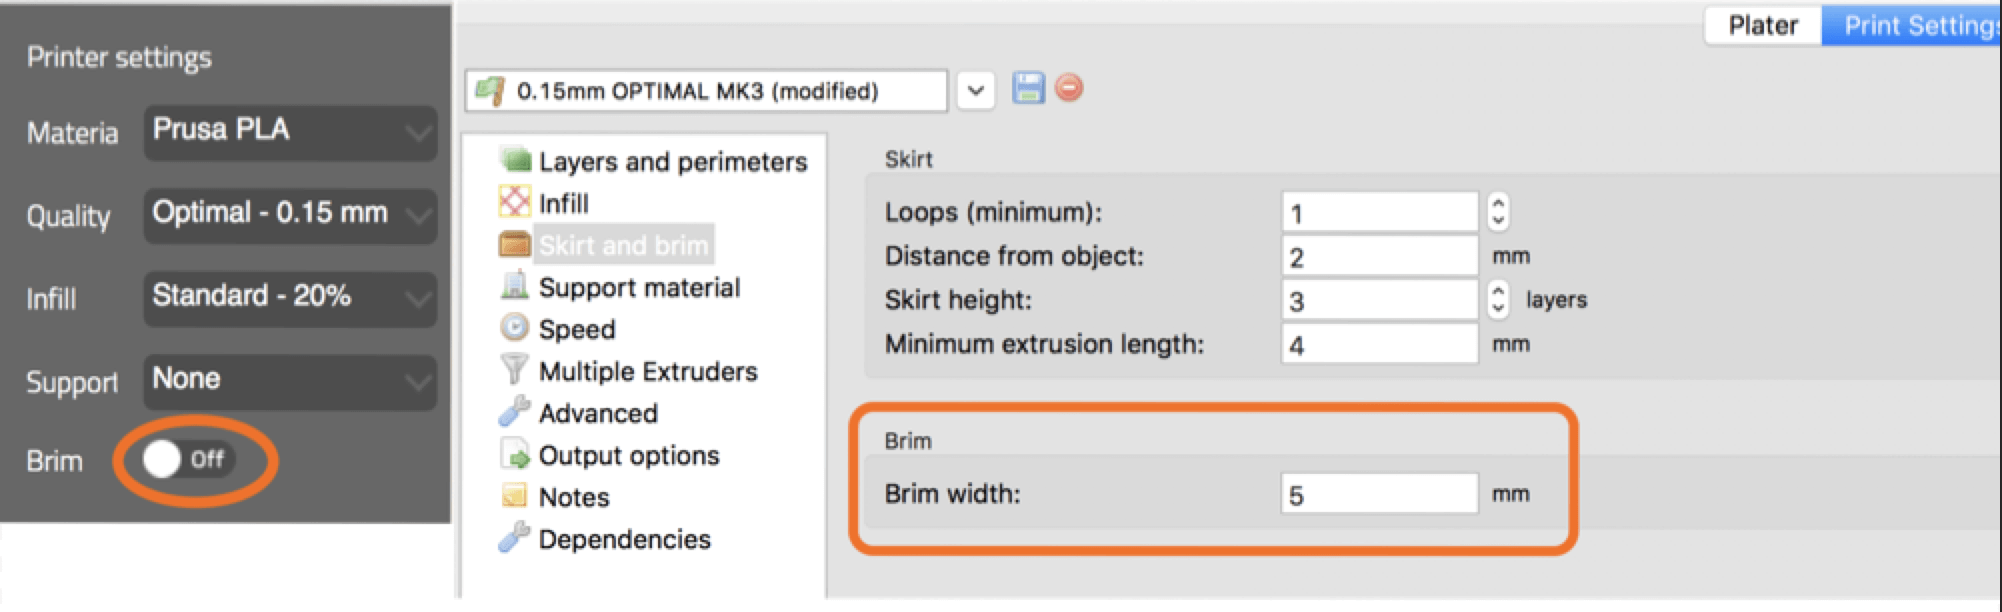Click the Loops minimum stepper arrows
The width and height of the screenshot is (2002, 612).
[1498, 212]
